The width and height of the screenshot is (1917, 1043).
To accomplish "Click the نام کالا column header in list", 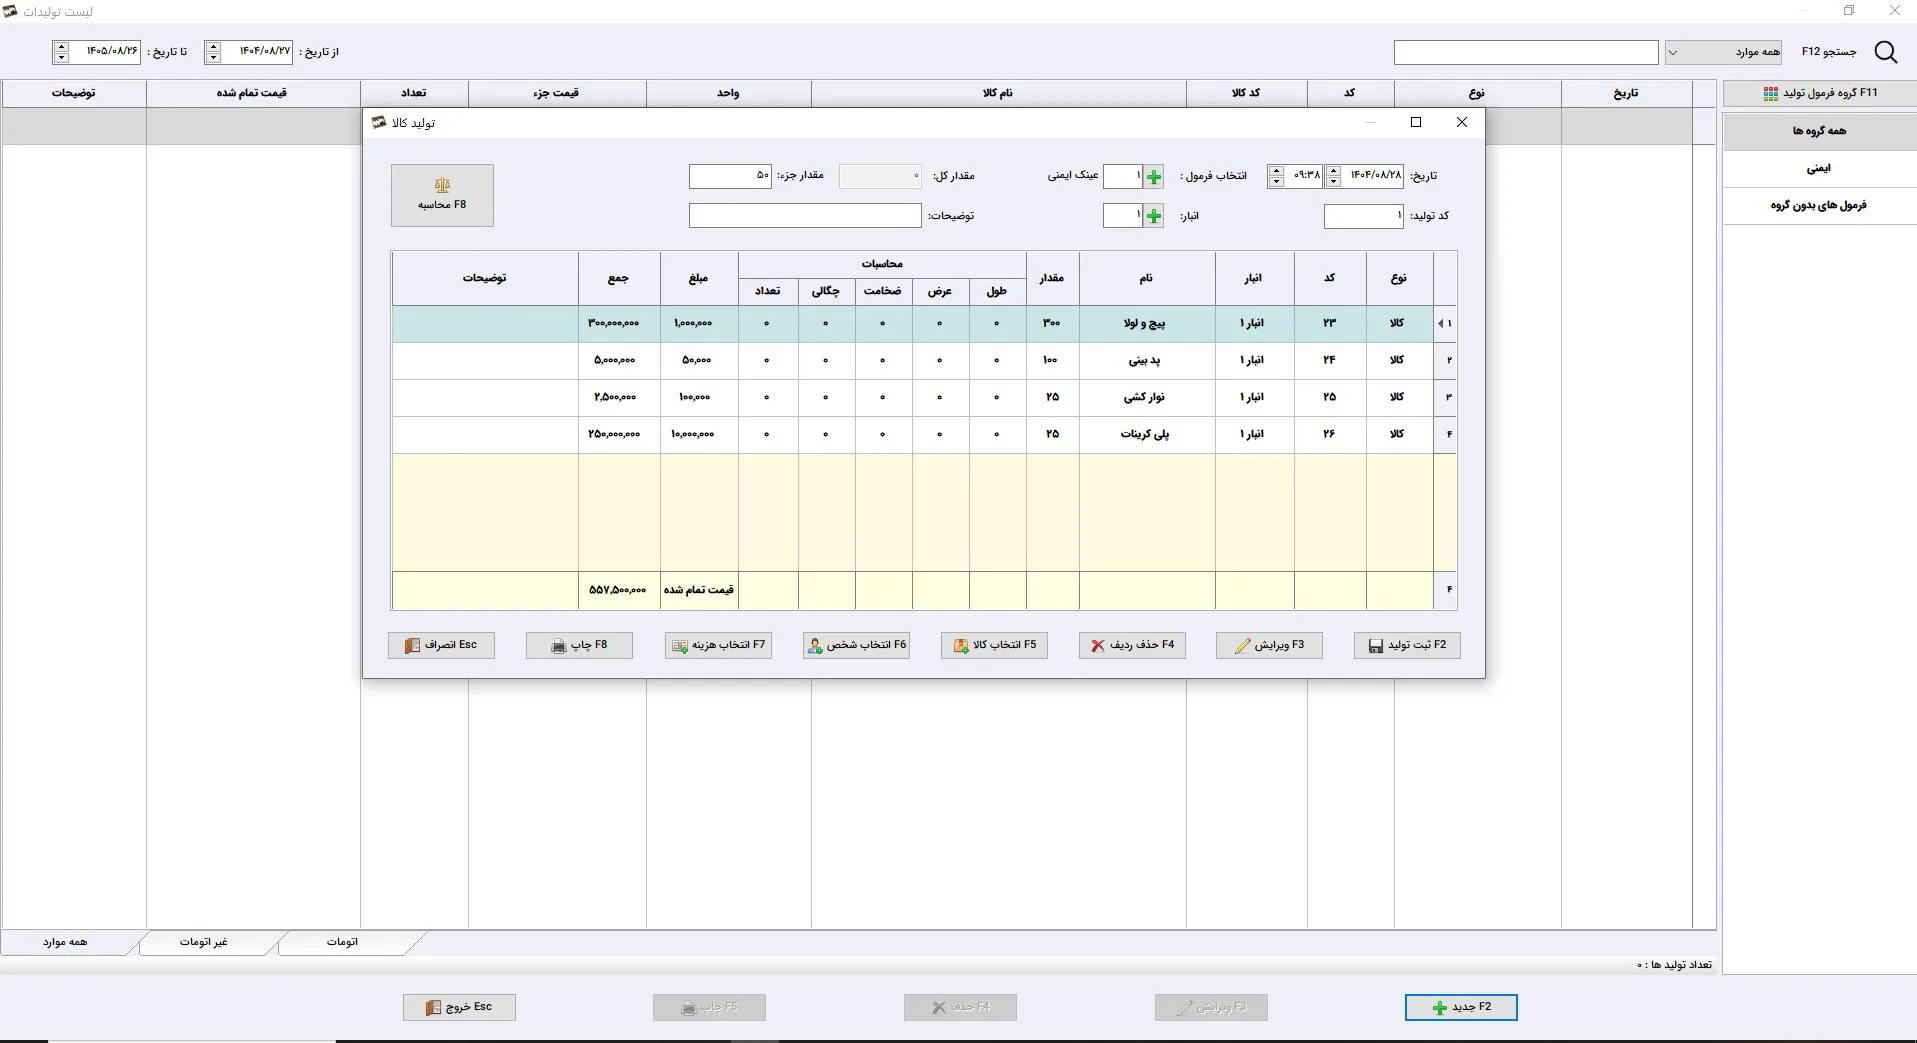I will pyautogui.click(x=998, y=93).
